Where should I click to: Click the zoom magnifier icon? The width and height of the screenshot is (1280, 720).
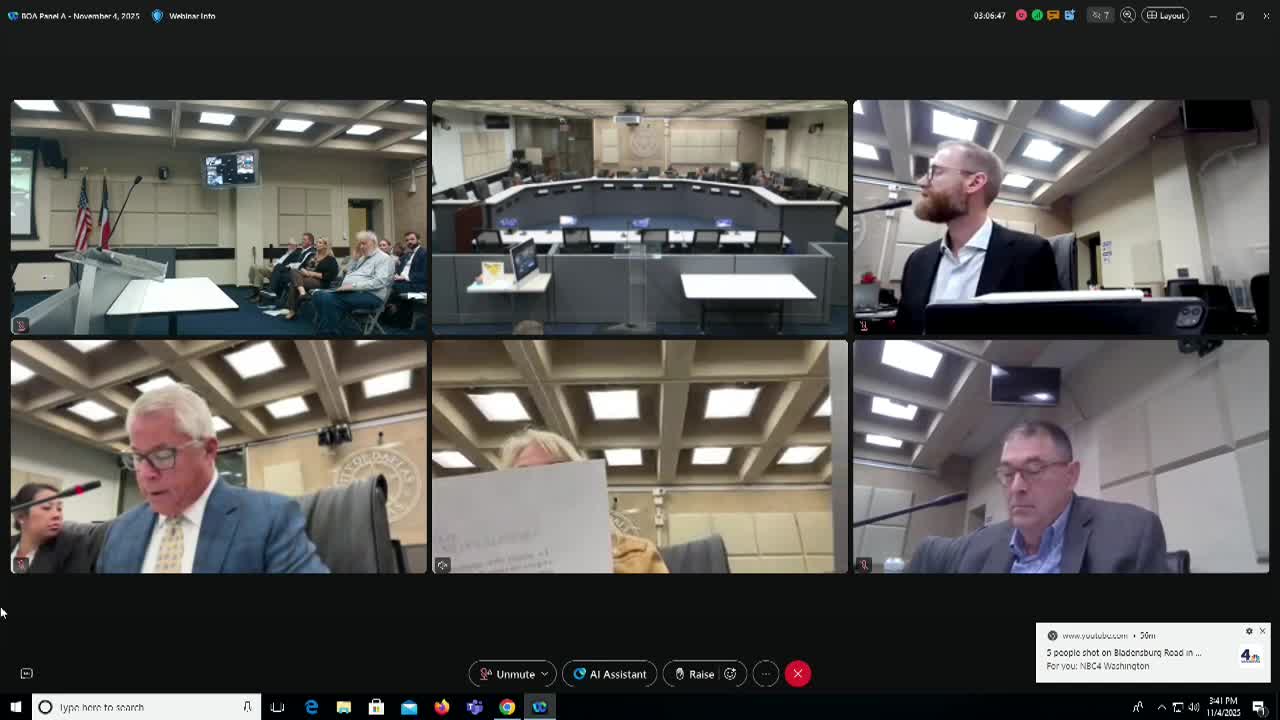tap(1128, 16)
